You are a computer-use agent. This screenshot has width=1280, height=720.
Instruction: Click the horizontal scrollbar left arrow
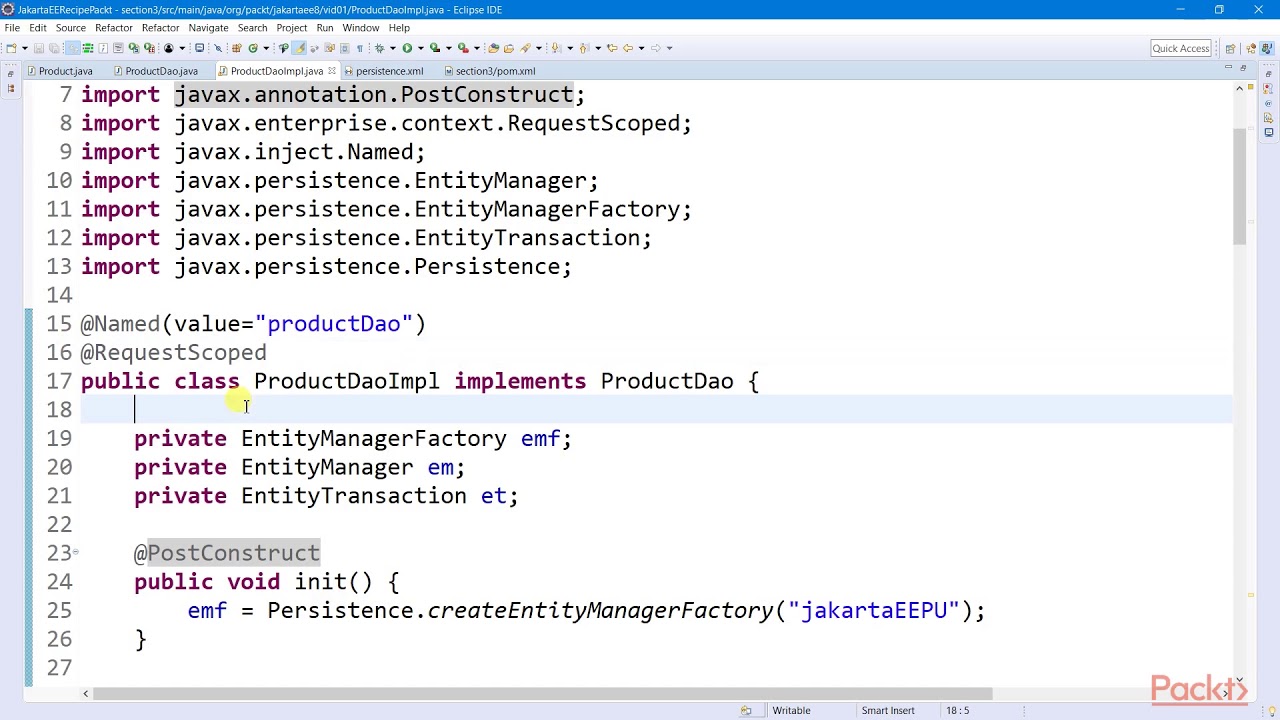coord(85,693)
